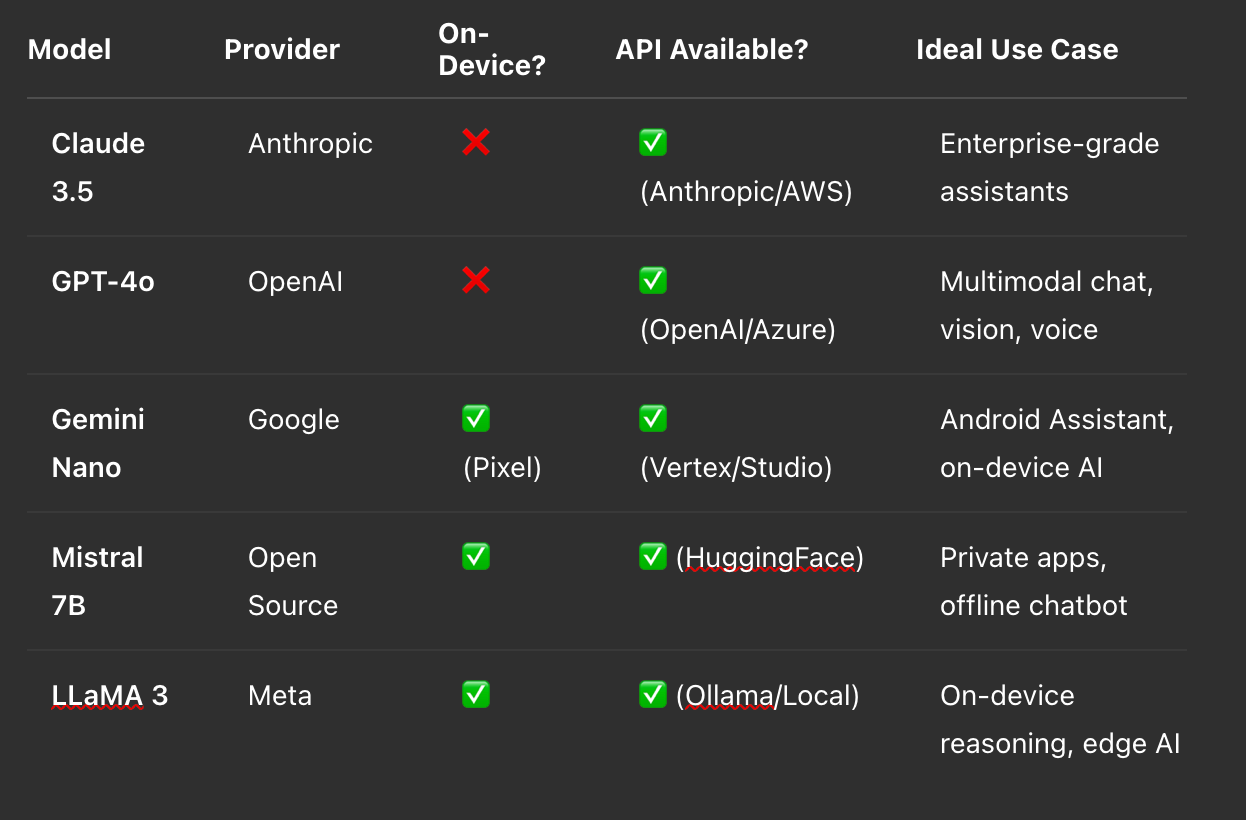Click the On-Device? column header
The width and height of the screenshot is (1246, 820).
[x=491, y=50]
